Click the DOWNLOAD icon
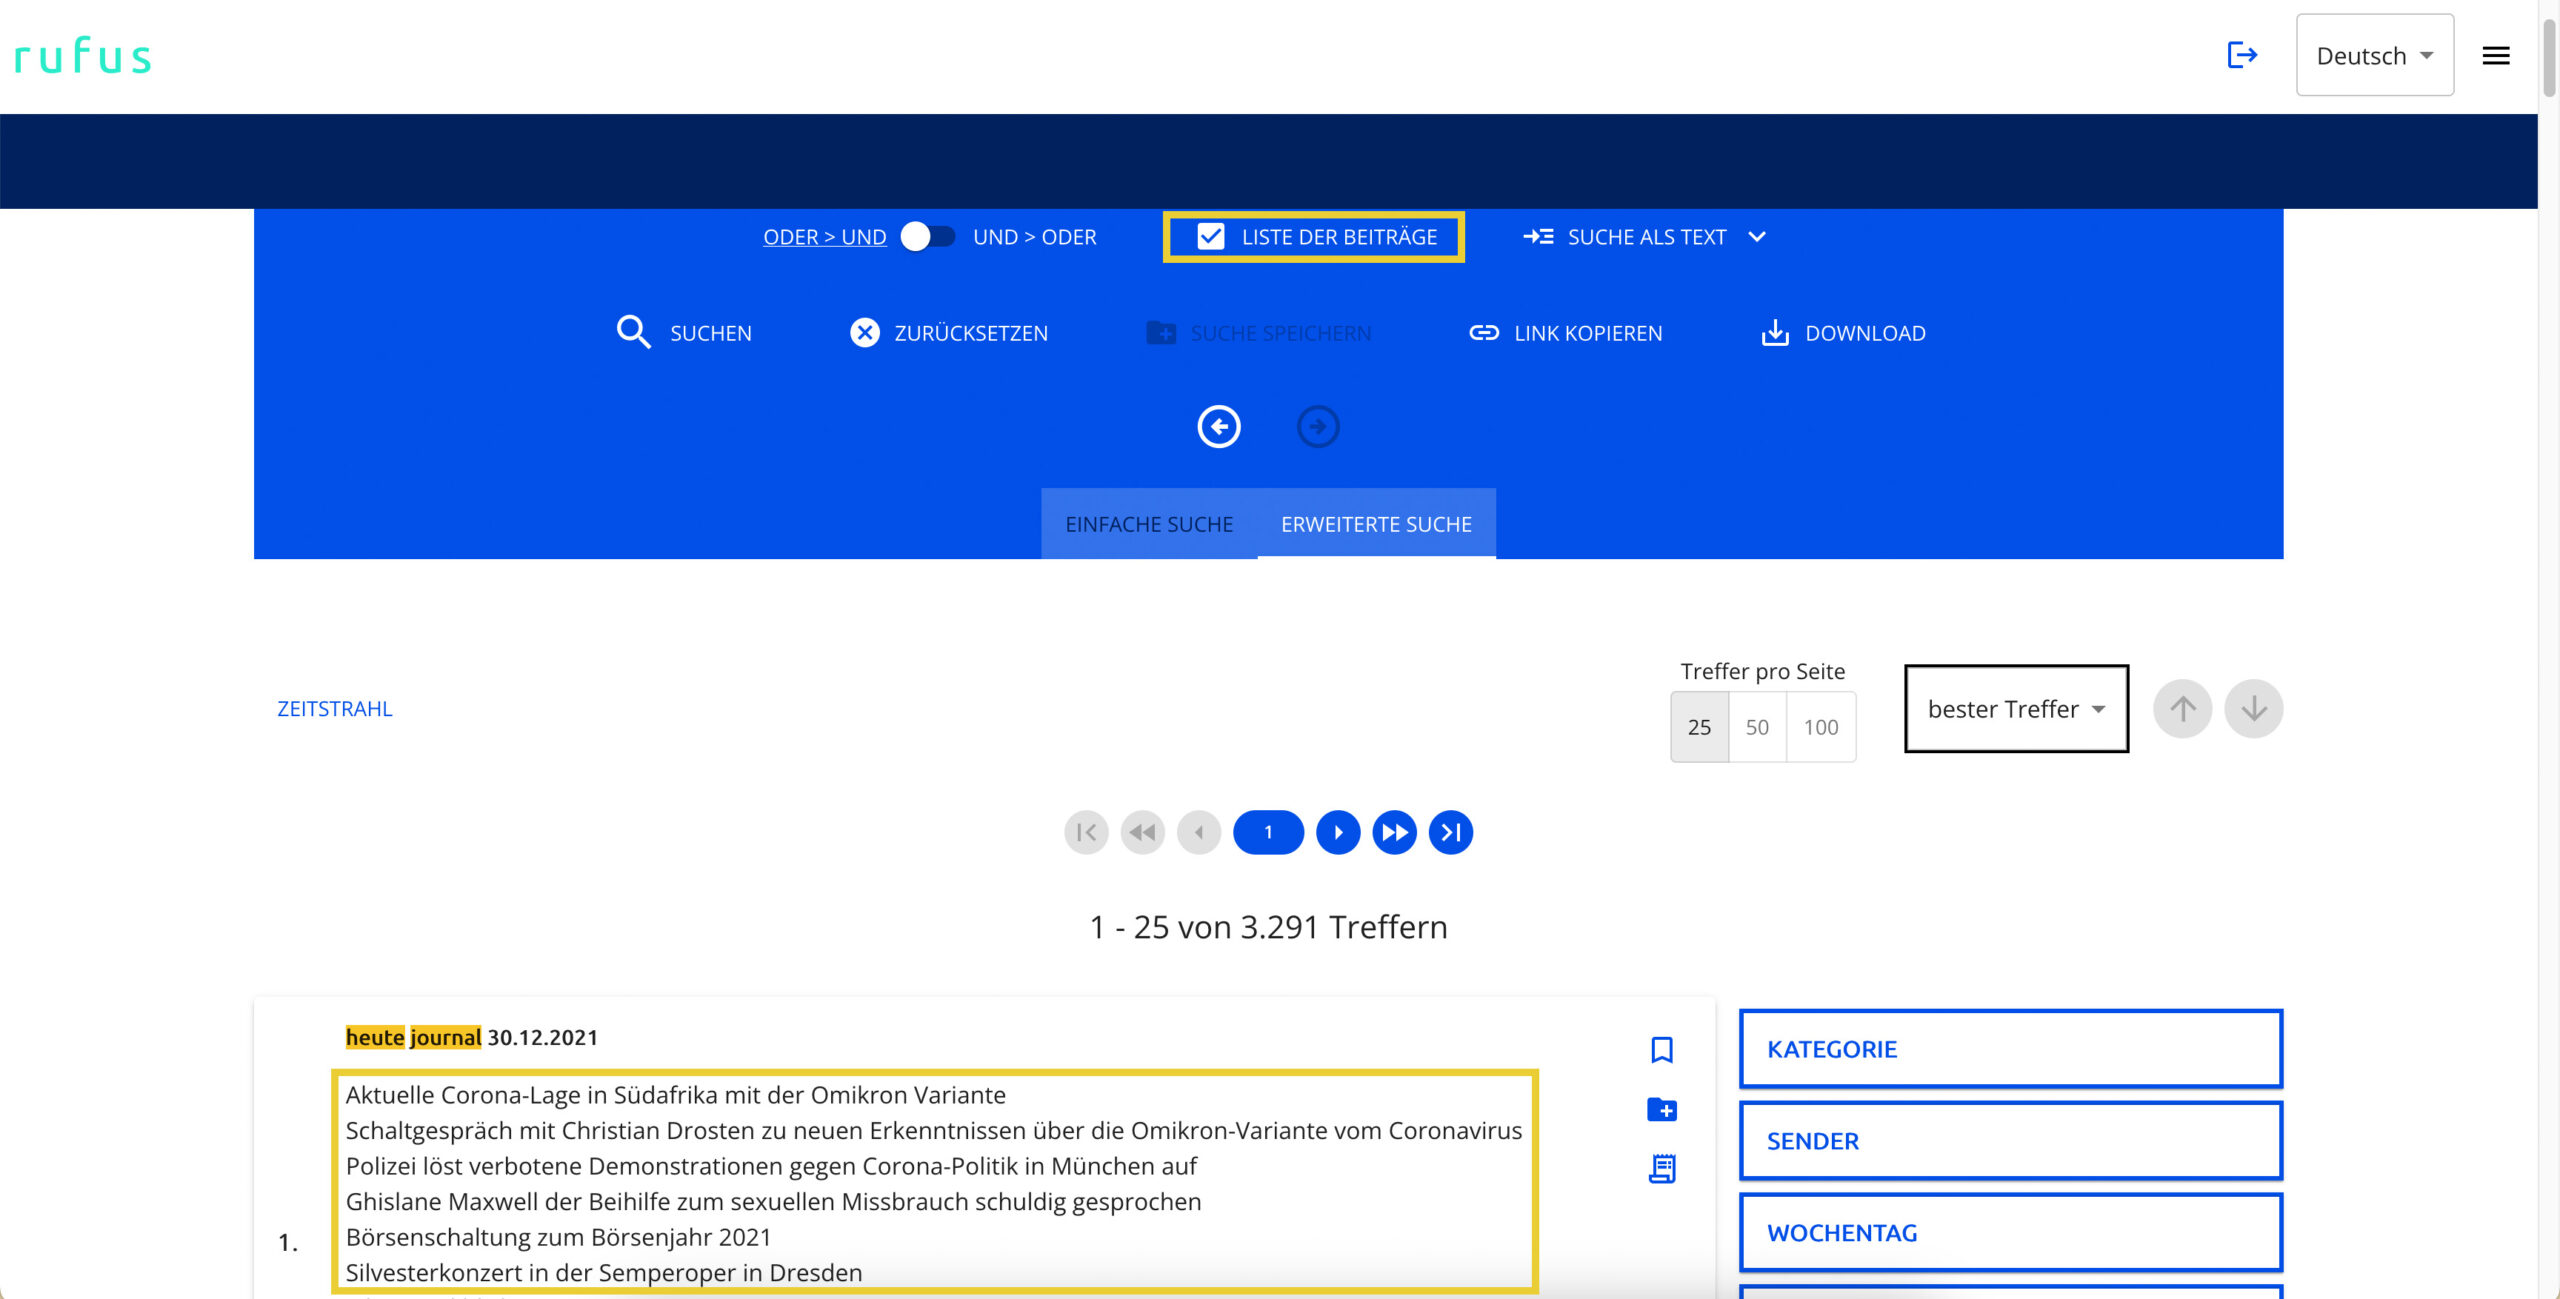2560x1299 pixels. (x=1775, y=332)
